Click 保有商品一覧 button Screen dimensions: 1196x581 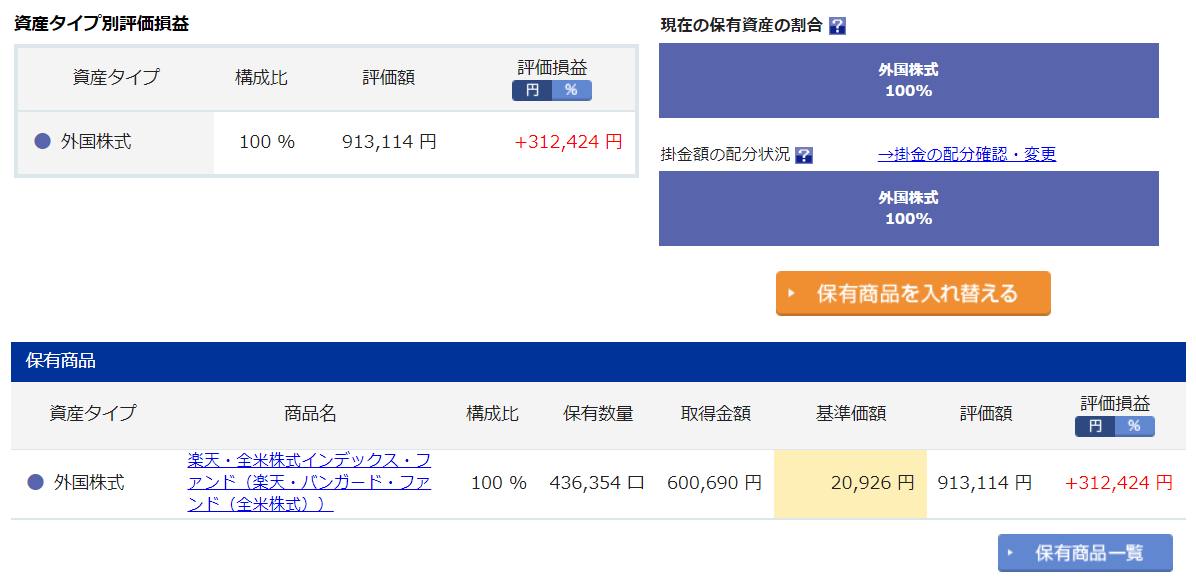[x=1085, y=553]
